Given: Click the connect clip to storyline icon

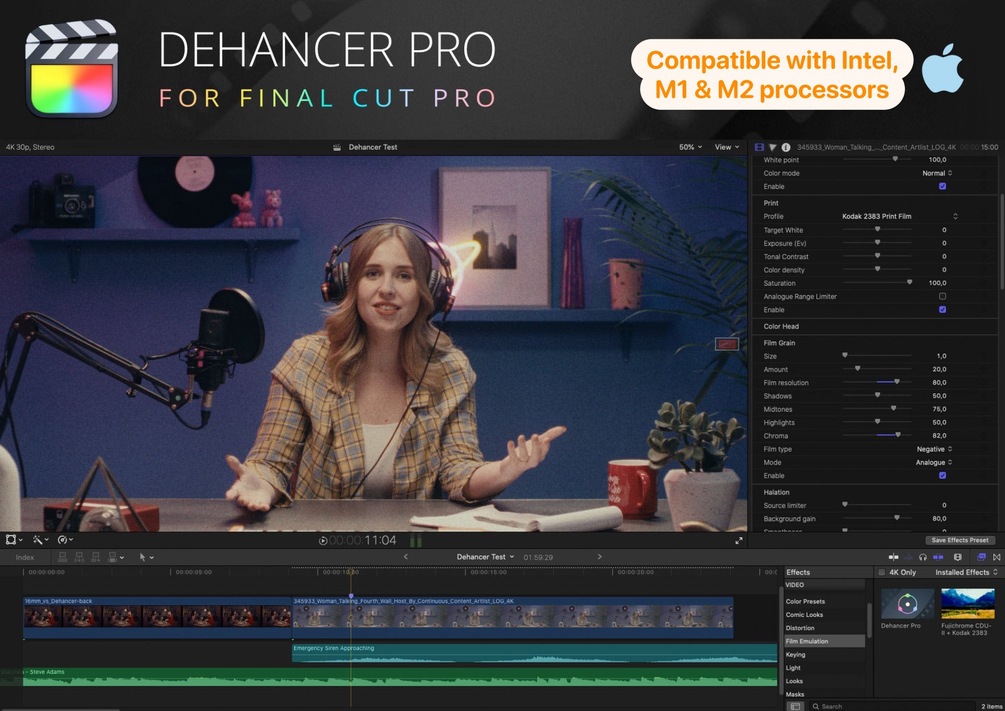Looking at the screenshot, I should (x=63, y=557).
